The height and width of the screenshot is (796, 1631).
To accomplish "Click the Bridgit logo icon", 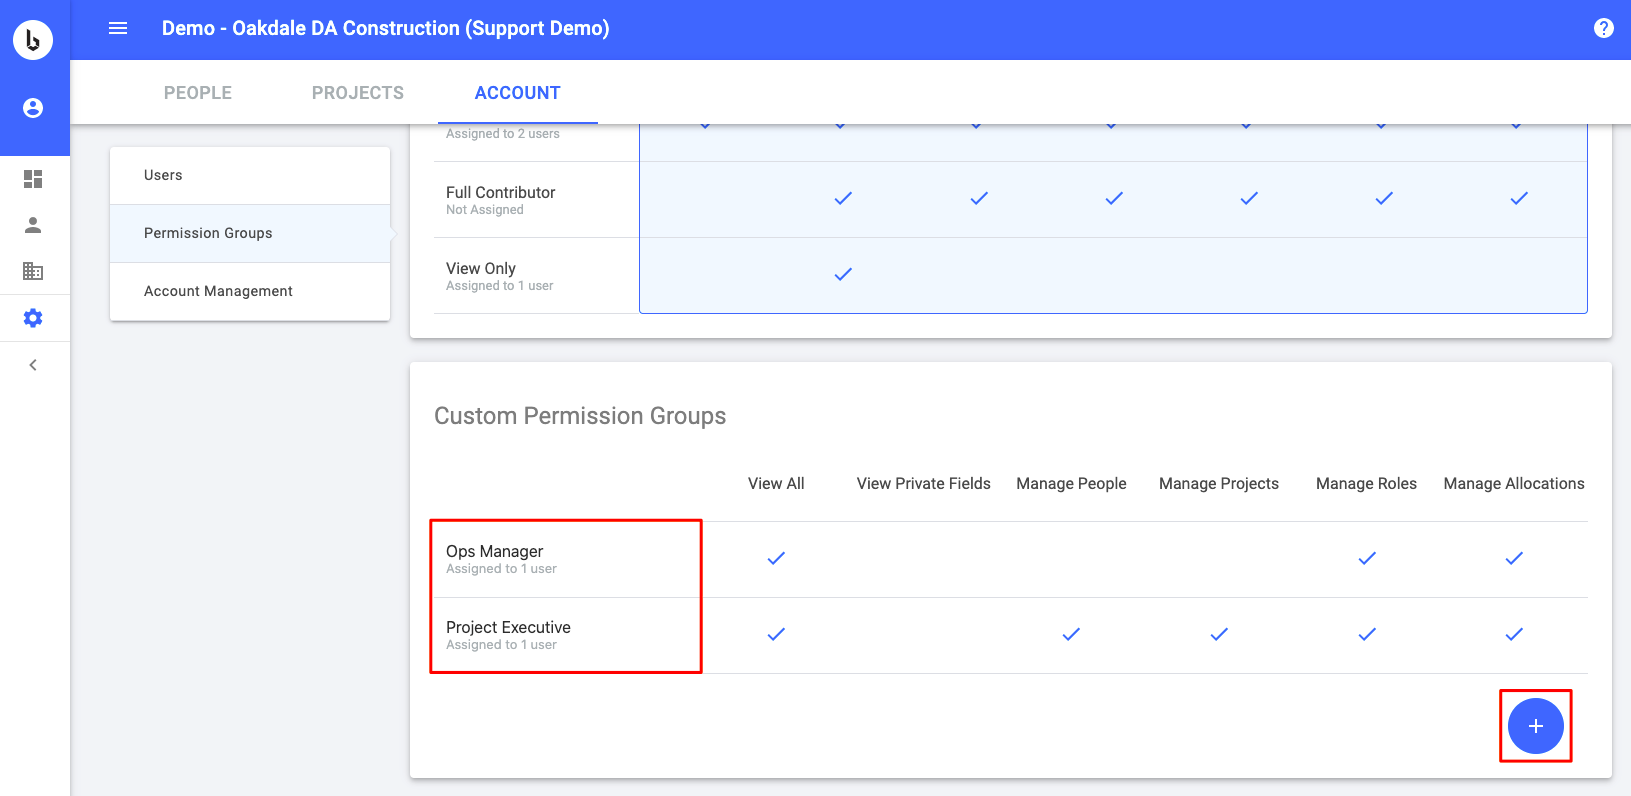I will click(x=33, y=40).
